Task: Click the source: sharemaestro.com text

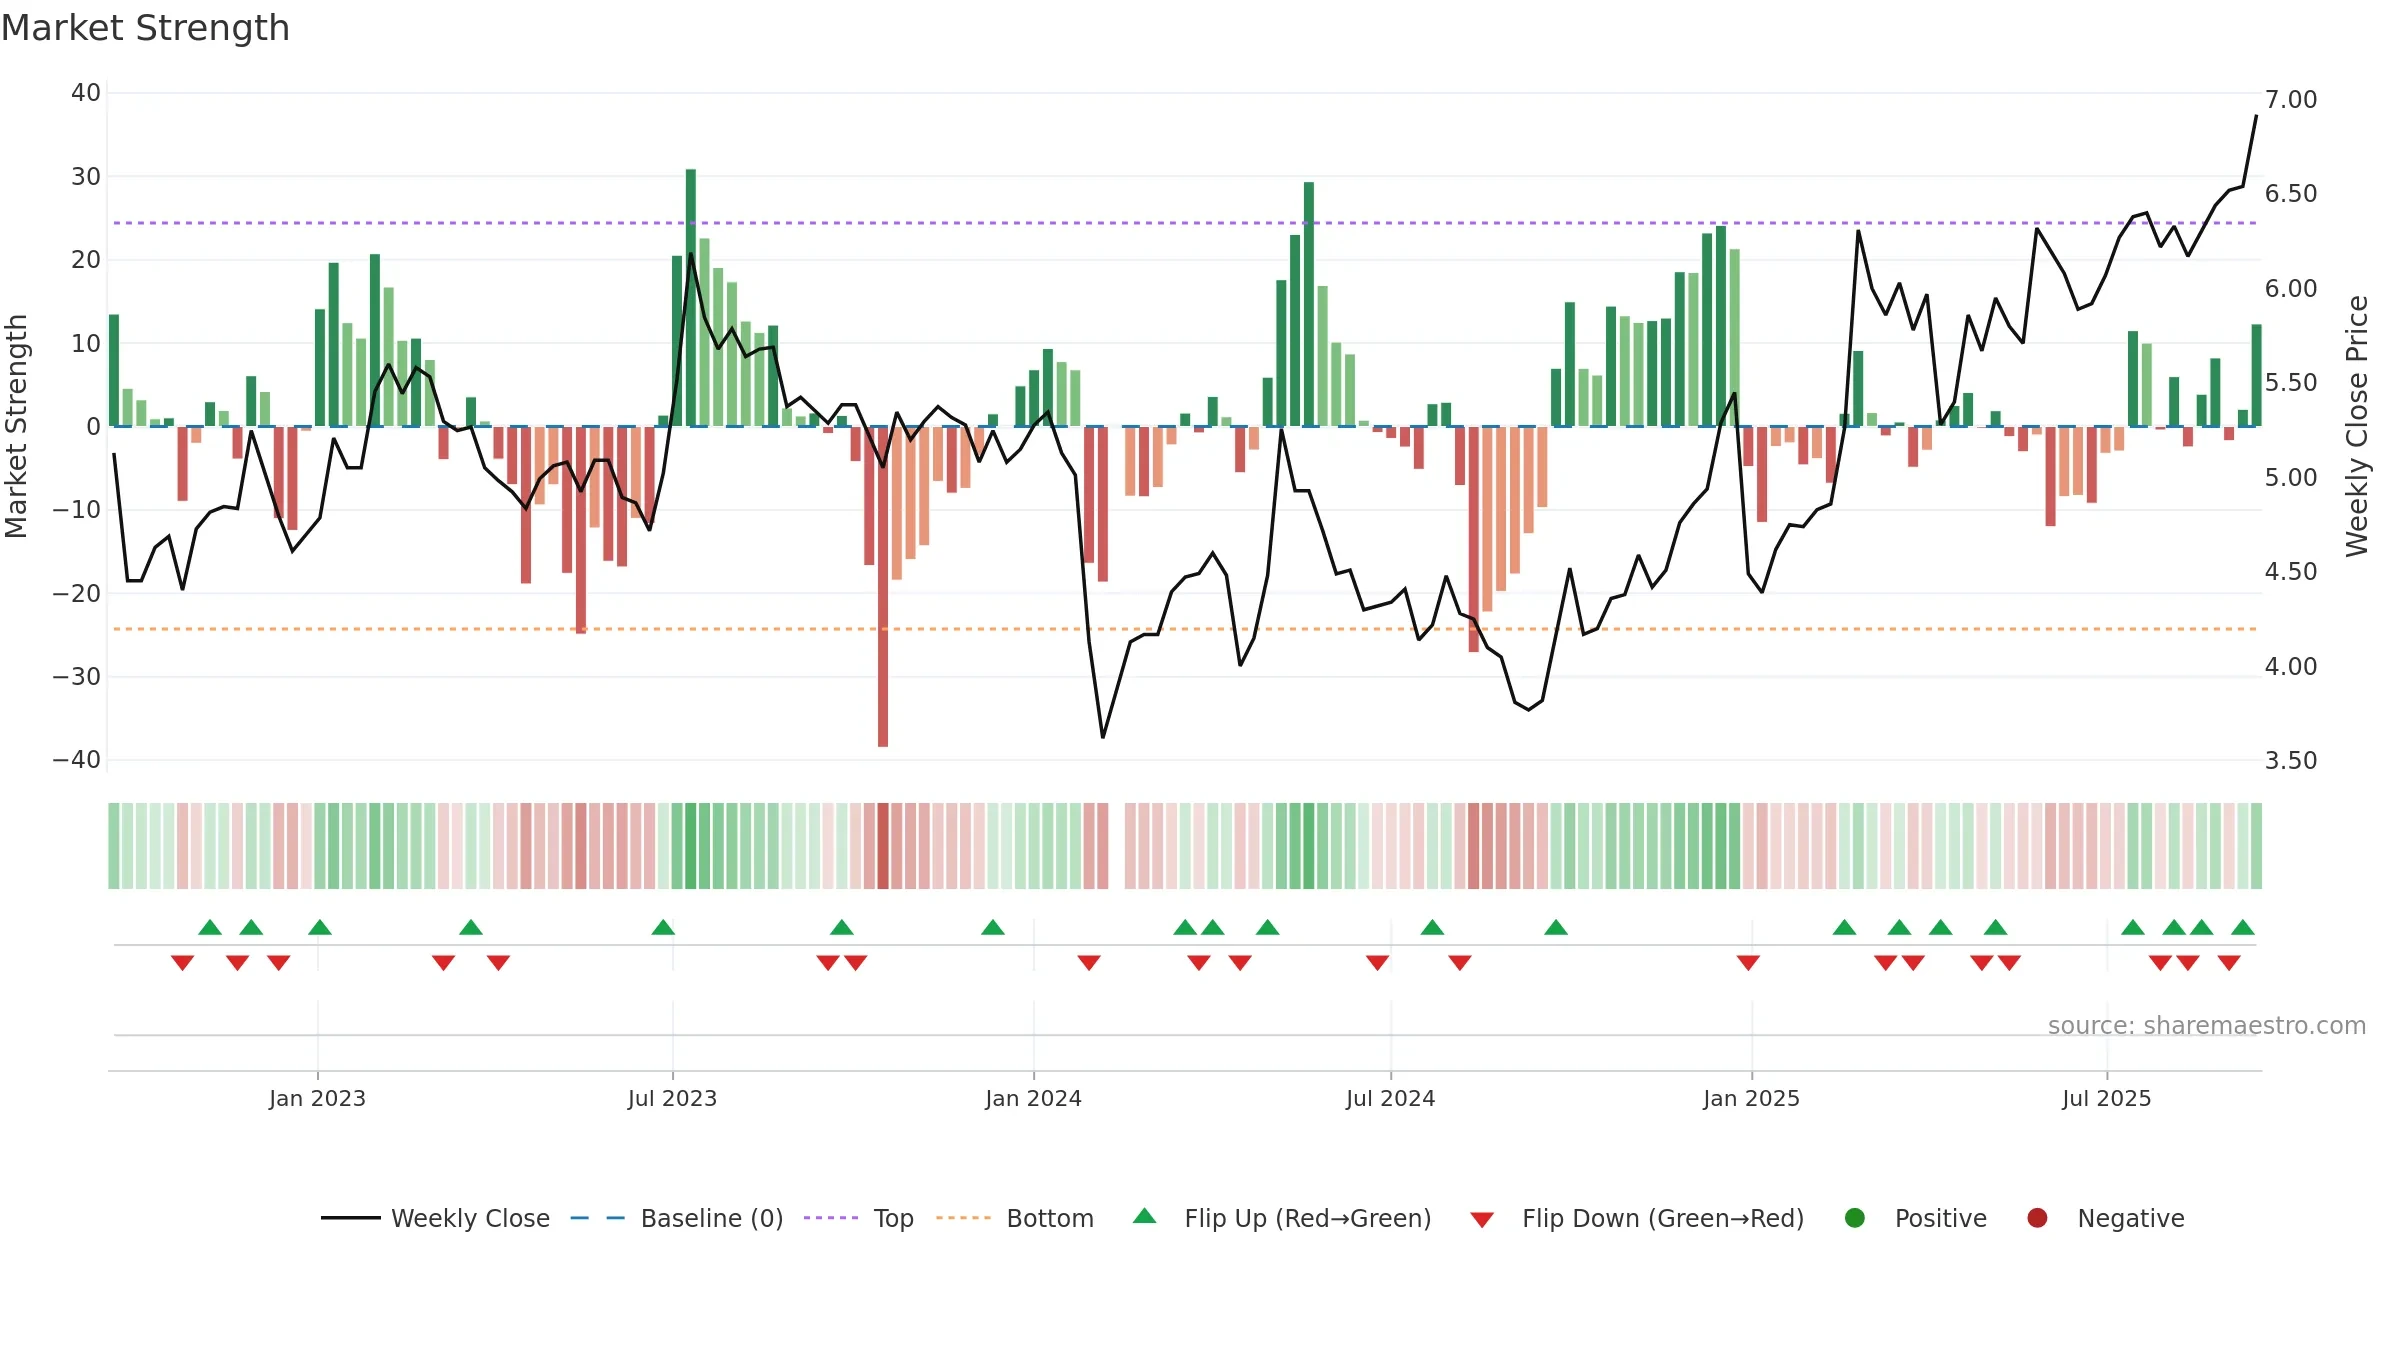Action: point(2207,1026)
